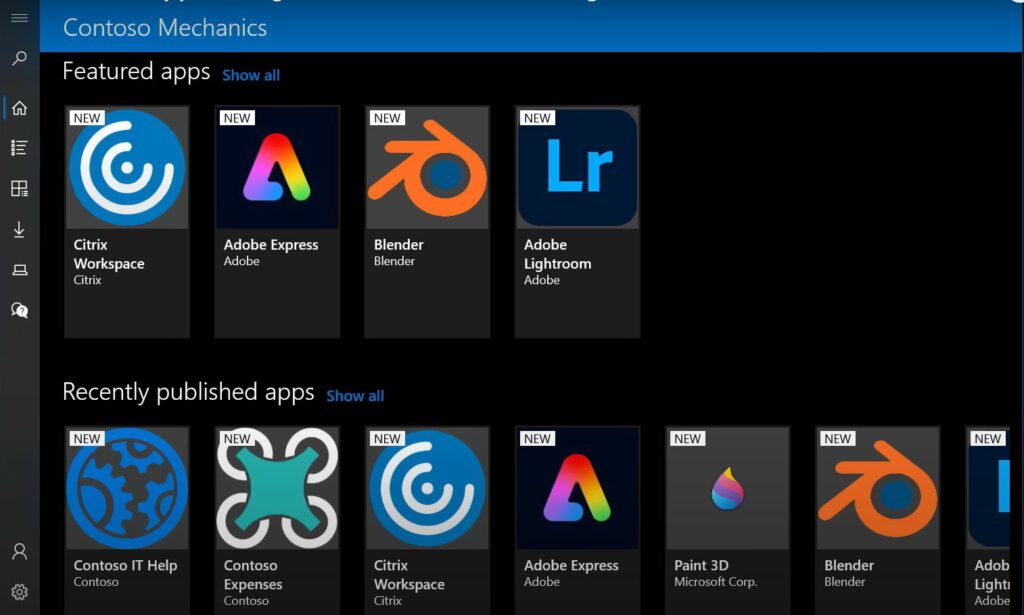This screenshot has height=615, width=1024.
Task: Open Blender in Recently published apps
Action: (878, 520)
